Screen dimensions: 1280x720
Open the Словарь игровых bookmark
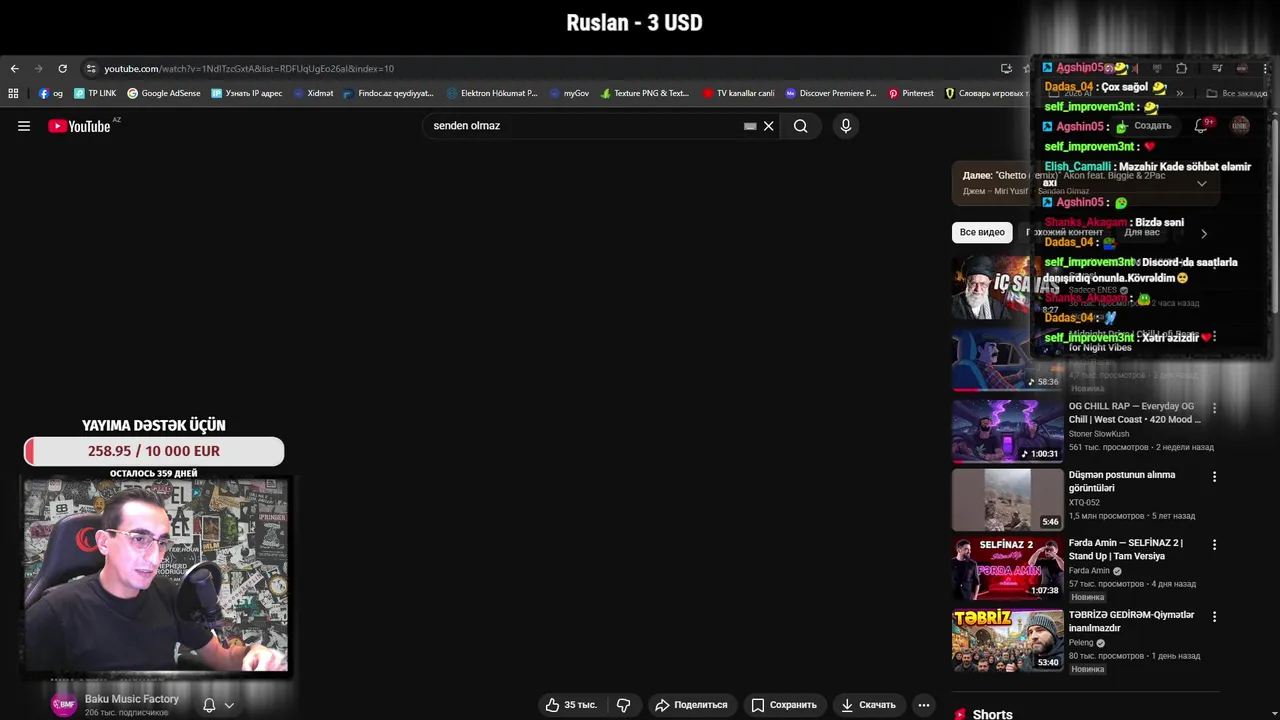(986, 93)
